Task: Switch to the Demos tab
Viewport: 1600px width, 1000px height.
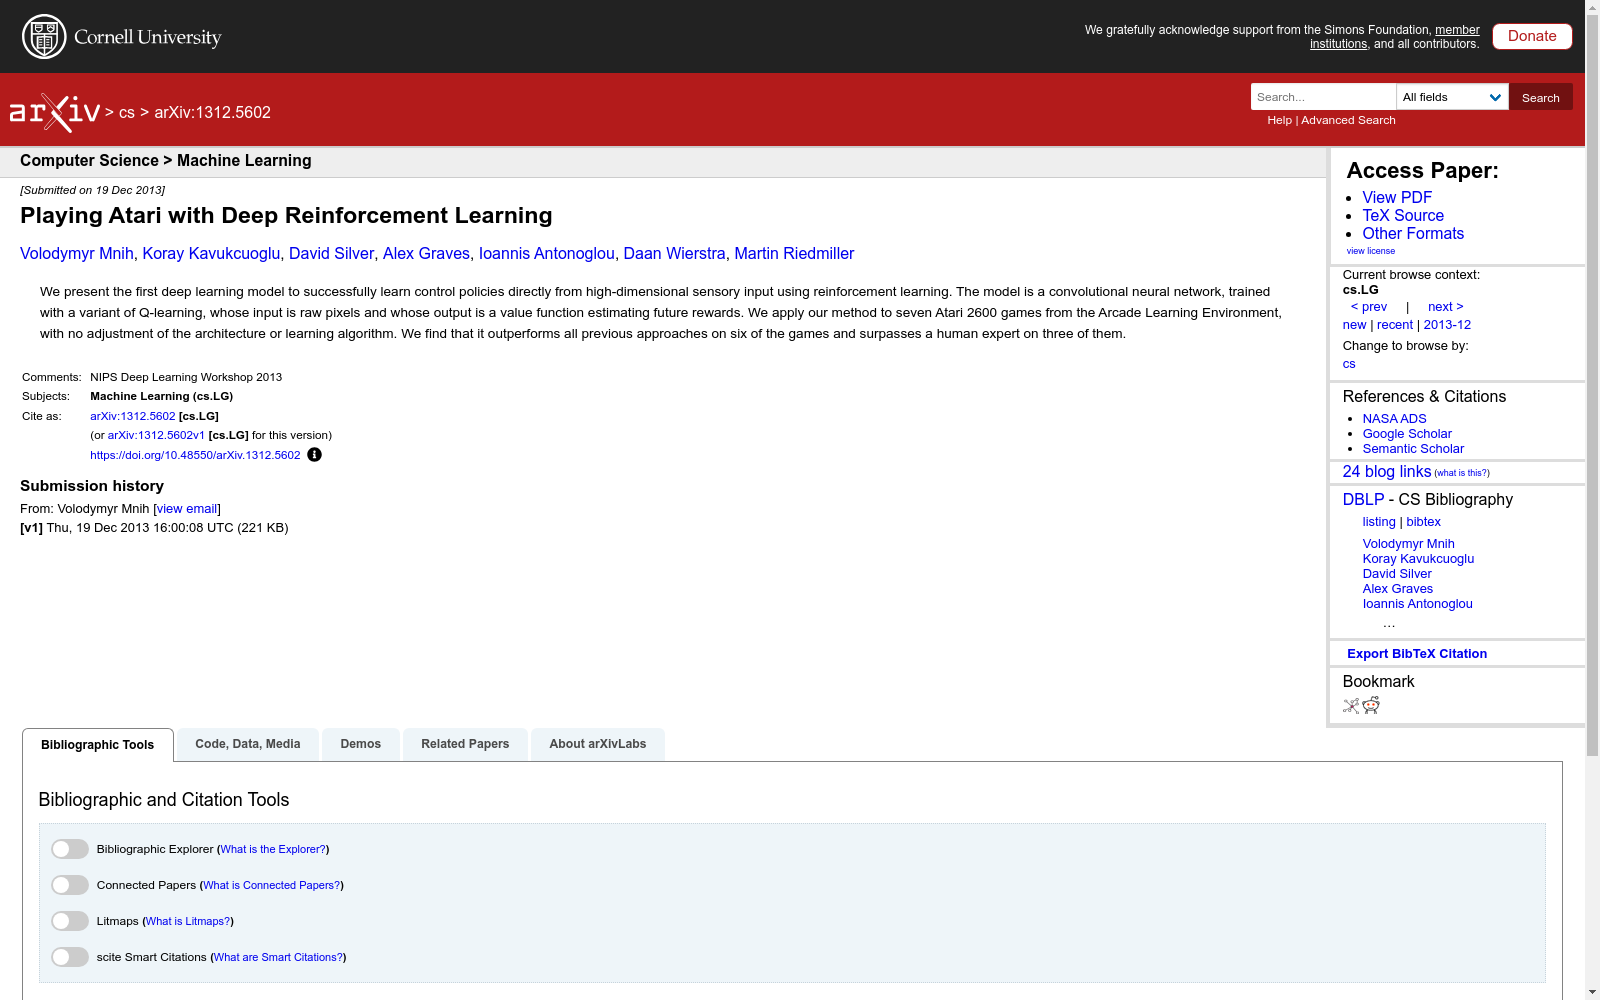Action: [361, 744]
